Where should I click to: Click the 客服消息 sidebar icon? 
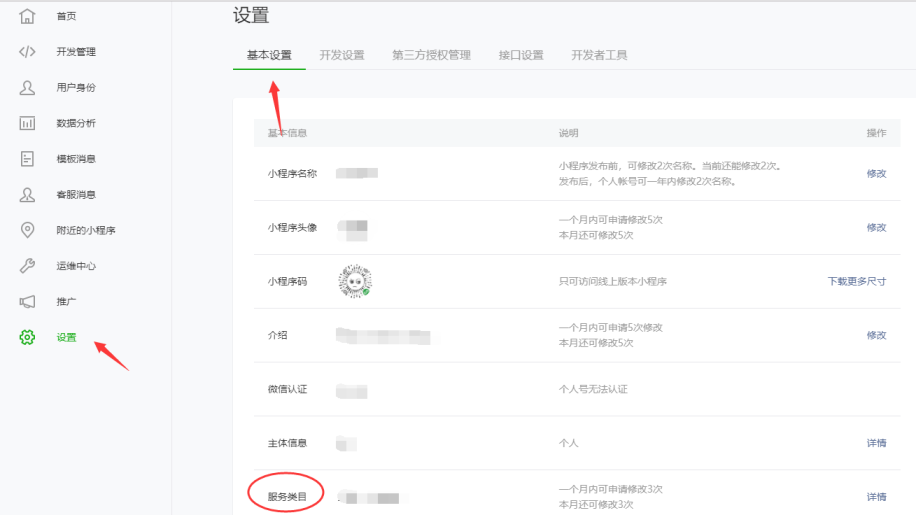click(x=28, y=195)
